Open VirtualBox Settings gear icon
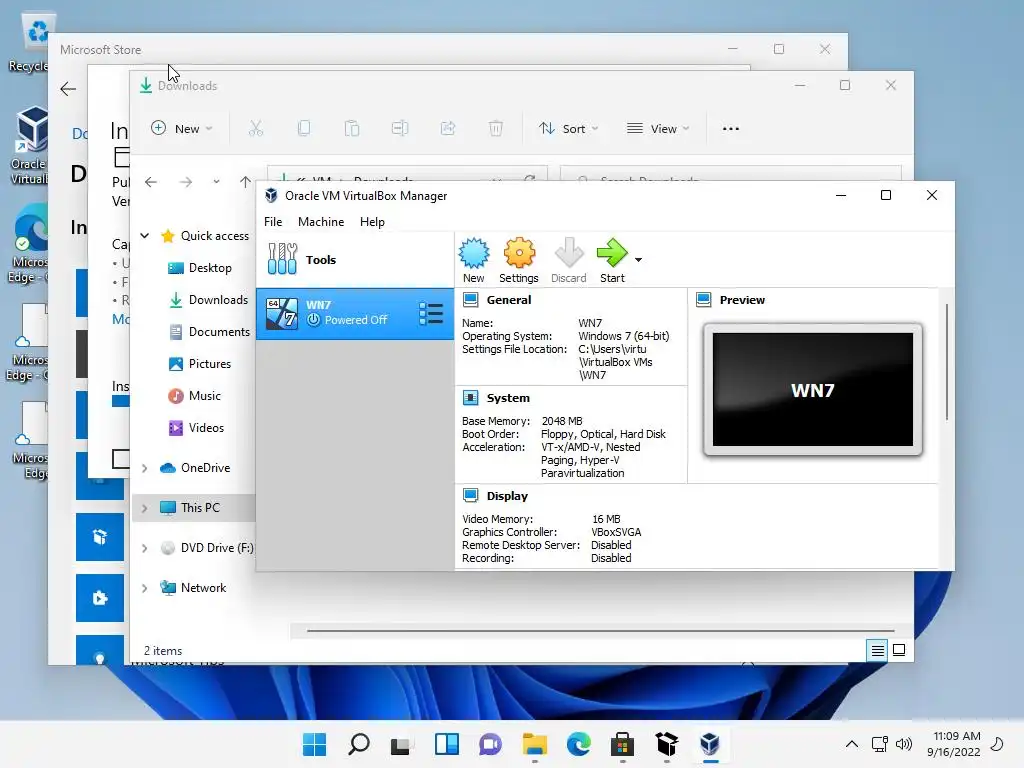 [519, 260]
